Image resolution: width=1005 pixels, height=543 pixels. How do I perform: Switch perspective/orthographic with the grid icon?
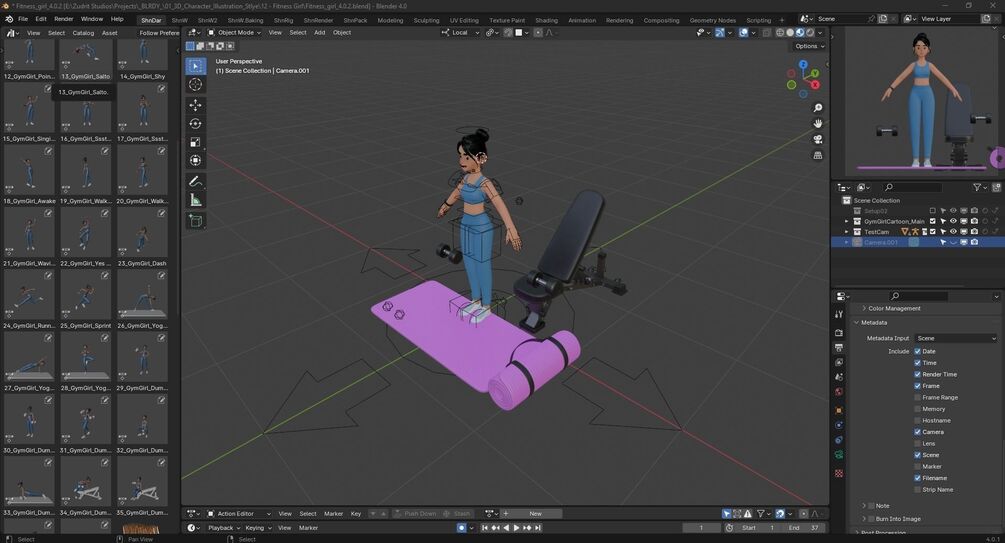[x=817, y=155]
